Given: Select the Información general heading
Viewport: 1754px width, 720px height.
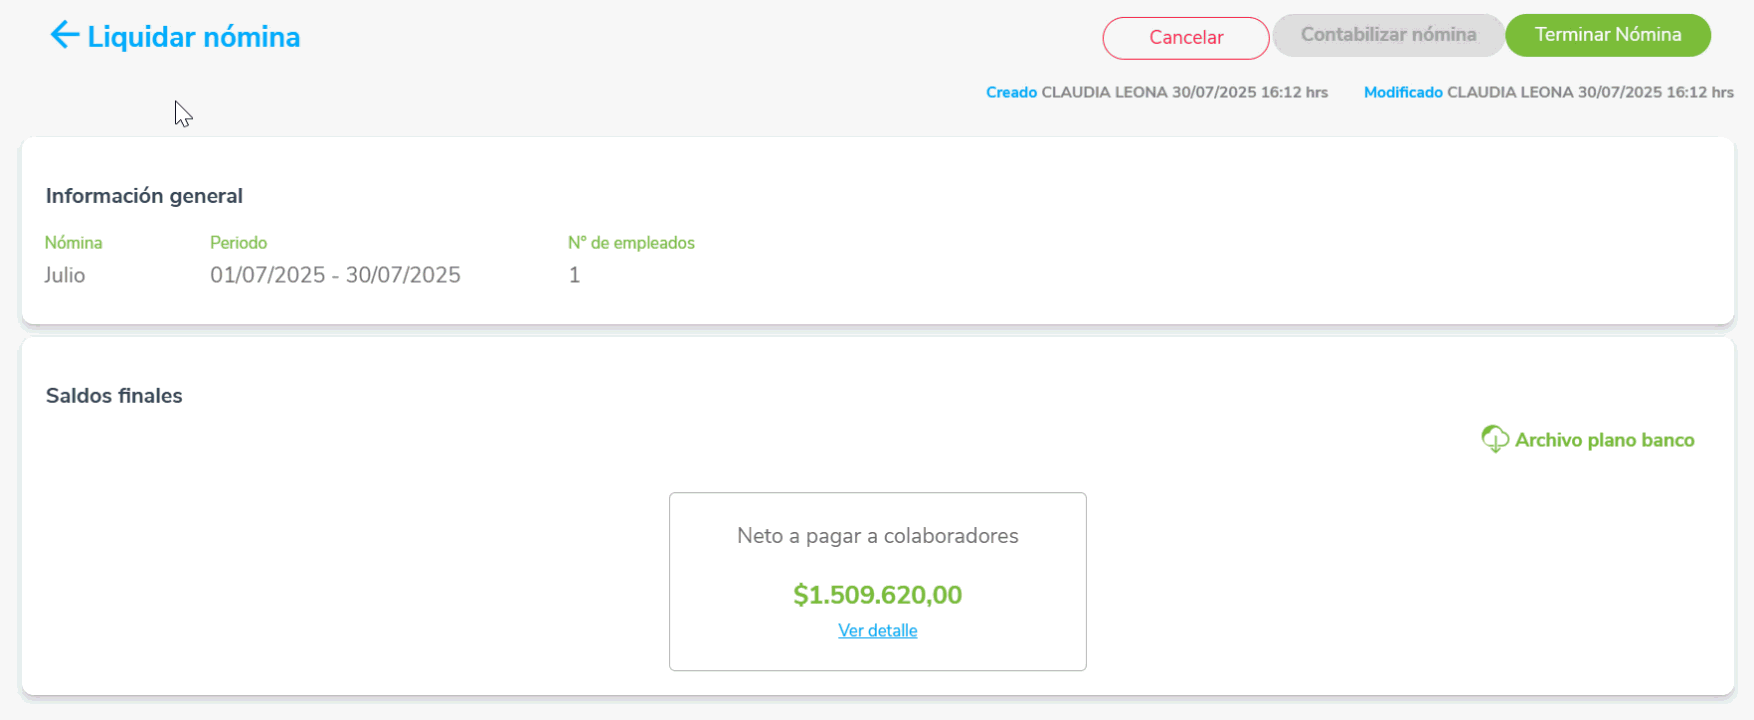Looking at the screenshot, I should [144, 196].
